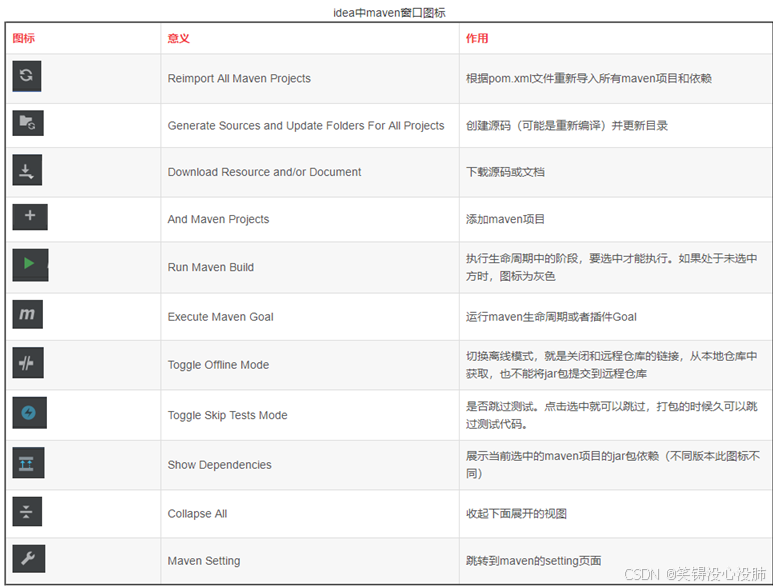
Task: Click the Download Resource icon
Action: coord(27,170)
